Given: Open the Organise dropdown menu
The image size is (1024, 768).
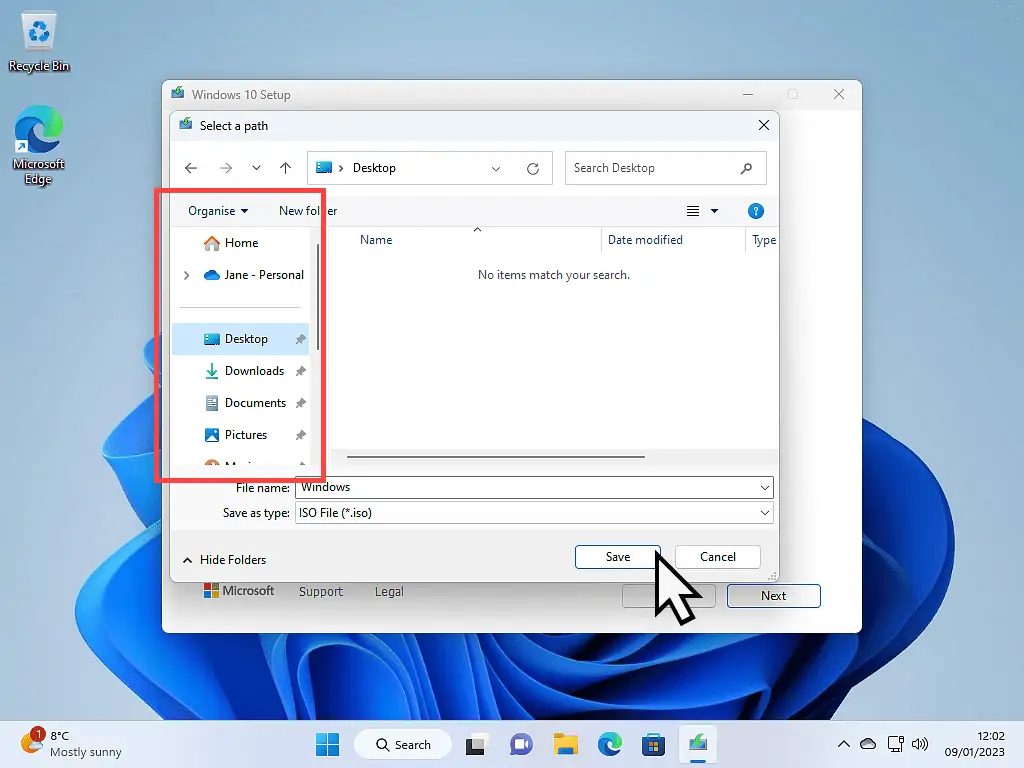Looking at the screenshot, I should [x=217, y=211].
